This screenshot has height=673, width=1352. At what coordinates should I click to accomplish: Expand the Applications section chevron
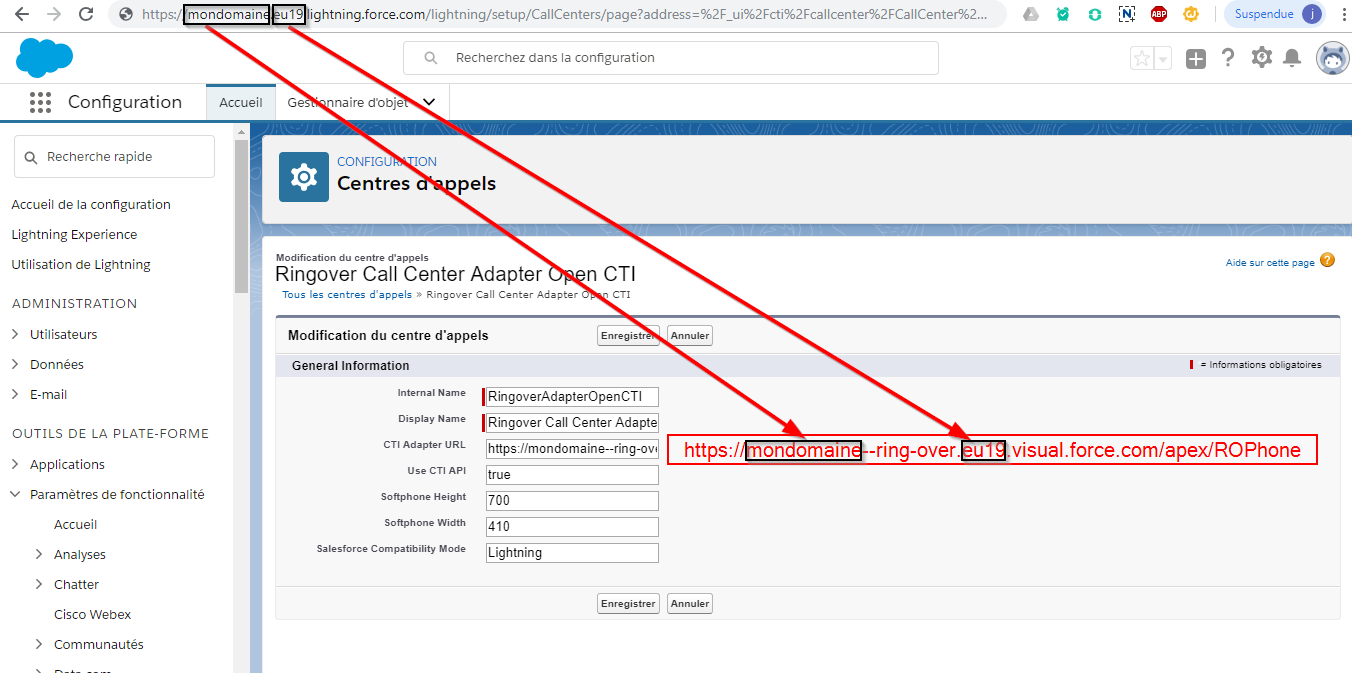pos(15,464)
